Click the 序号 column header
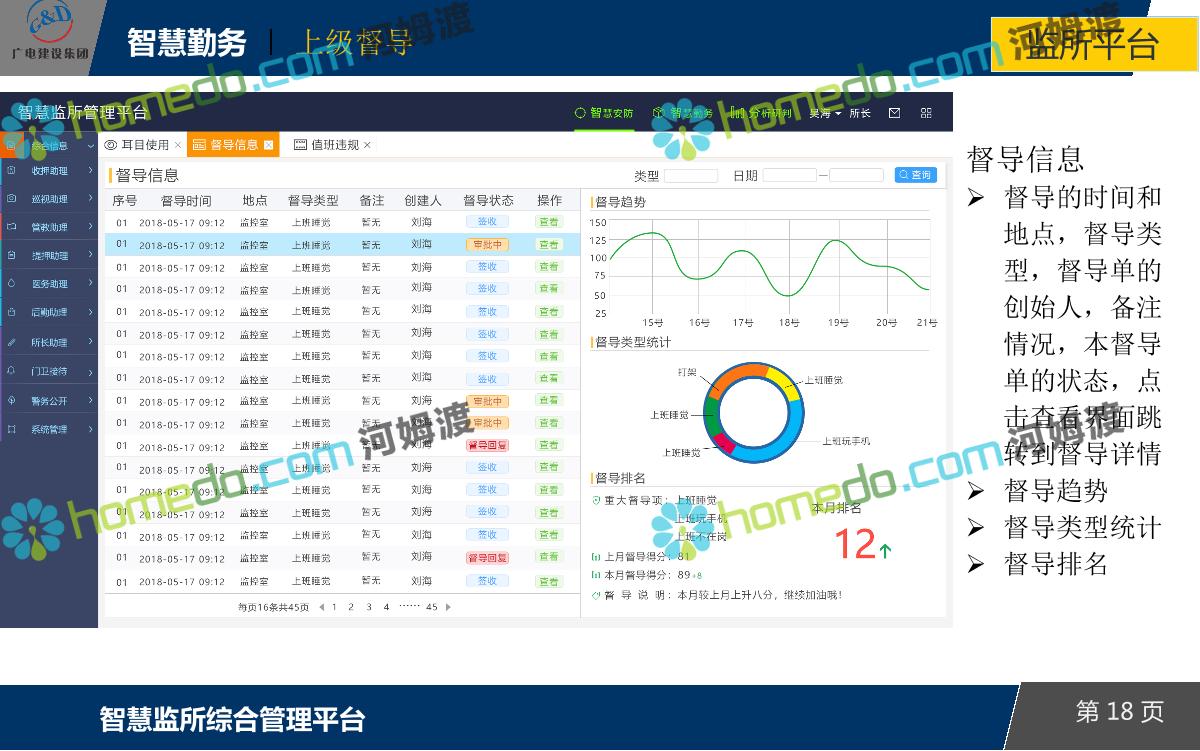The width and height of the screenshot is (1200, 751). click(x=124, y=200)
